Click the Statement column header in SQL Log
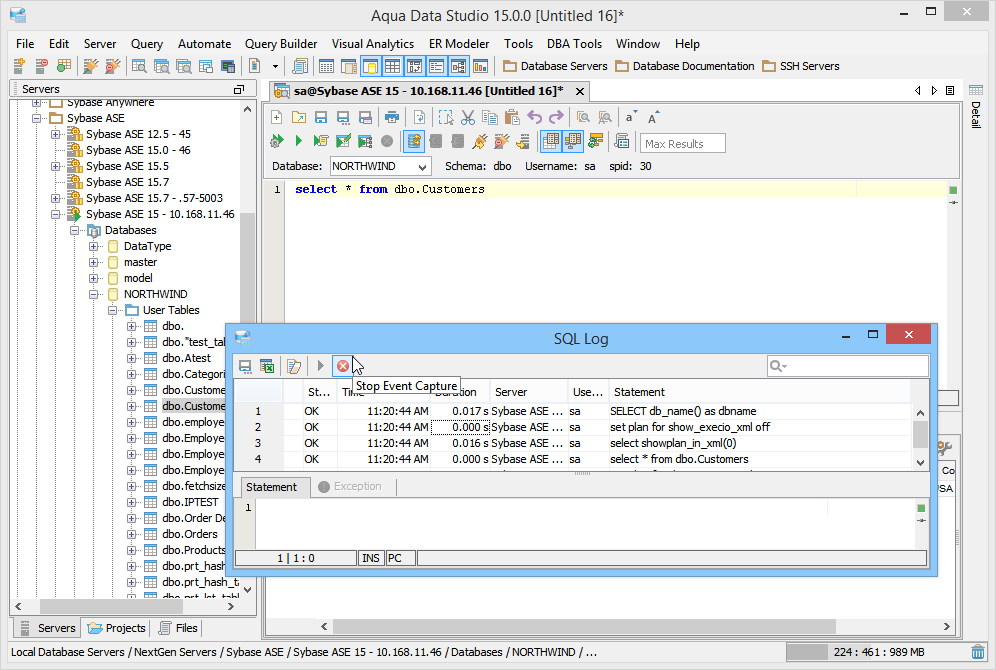Viewport: 996px width, 670px height. tap(759, 392)
